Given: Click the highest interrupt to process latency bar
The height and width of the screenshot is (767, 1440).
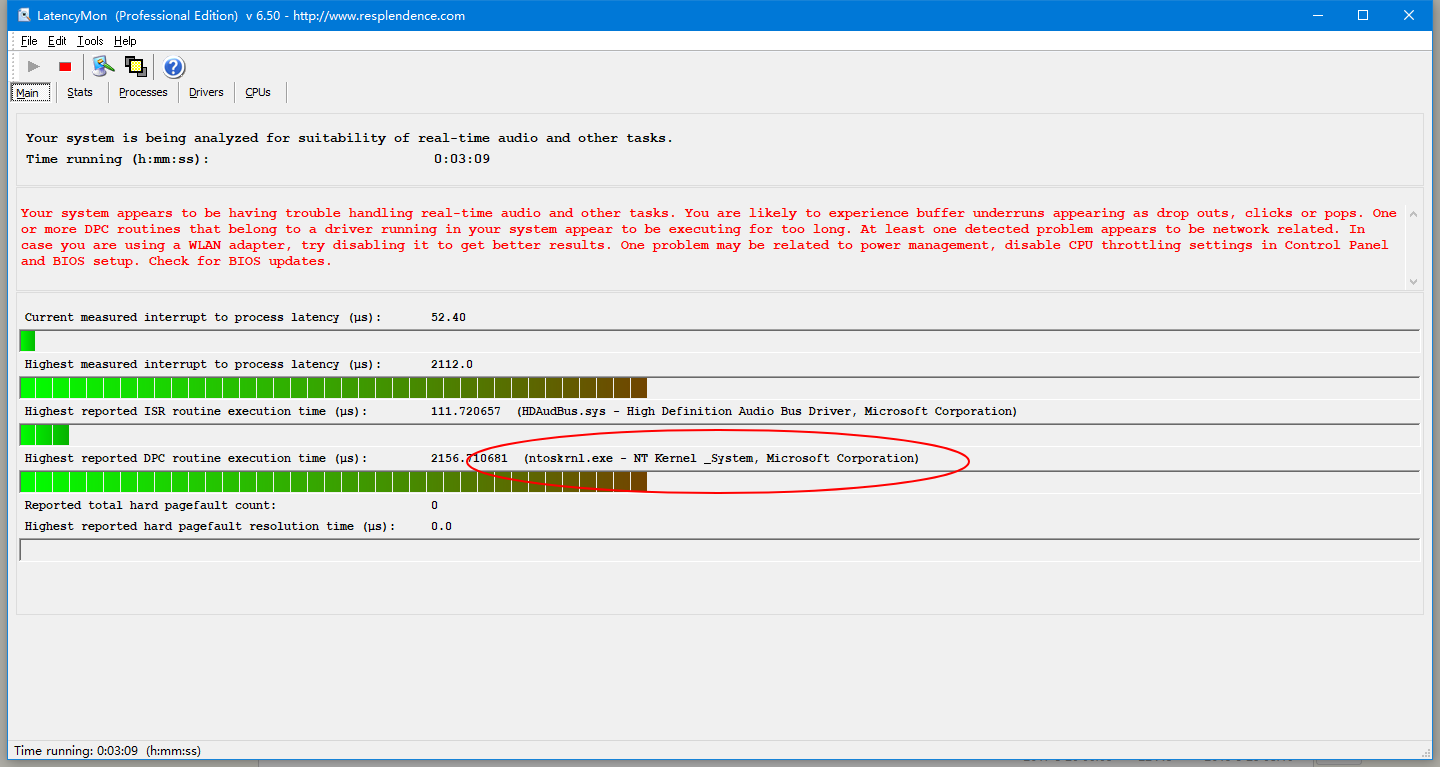Looking at the screenshot, I should pos(719,388).
